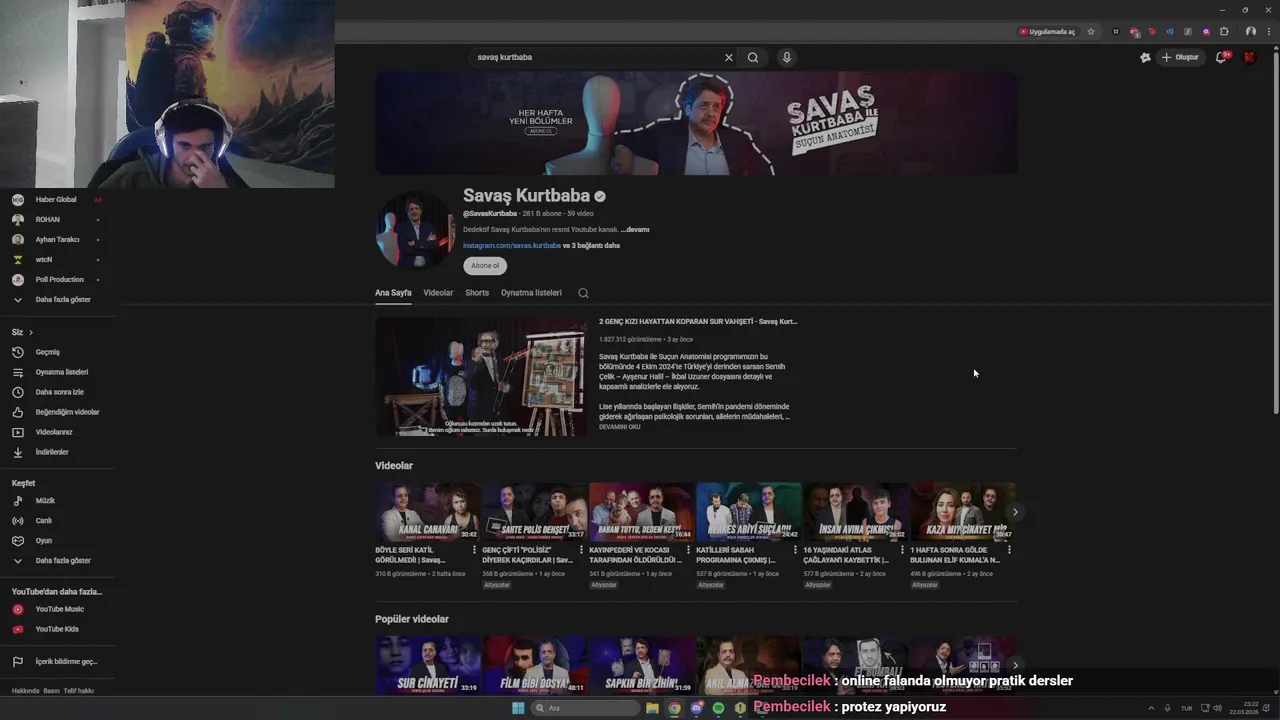Open Videolarınız in the sidebar
Image resolution: width=1280 pixels, height=720 pixels.
(56, 432)
